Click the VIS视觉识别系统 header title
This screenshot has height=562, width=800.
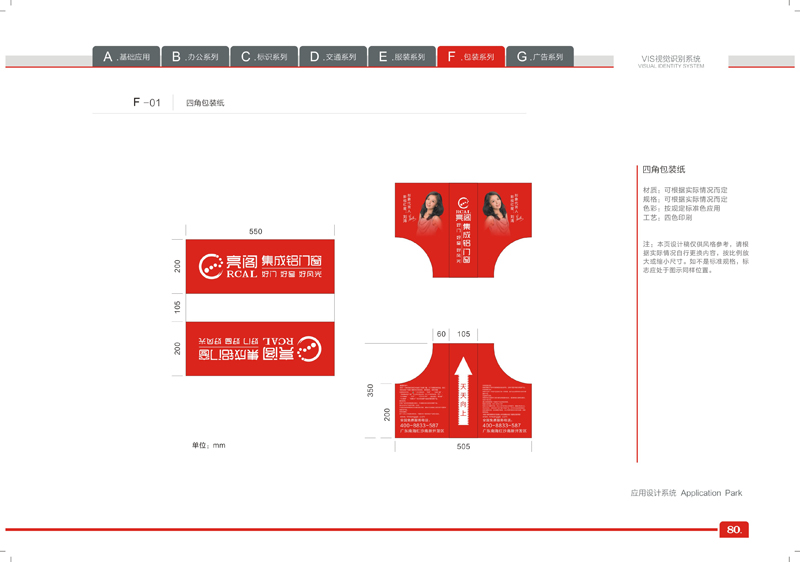click(x=671, y=59)
